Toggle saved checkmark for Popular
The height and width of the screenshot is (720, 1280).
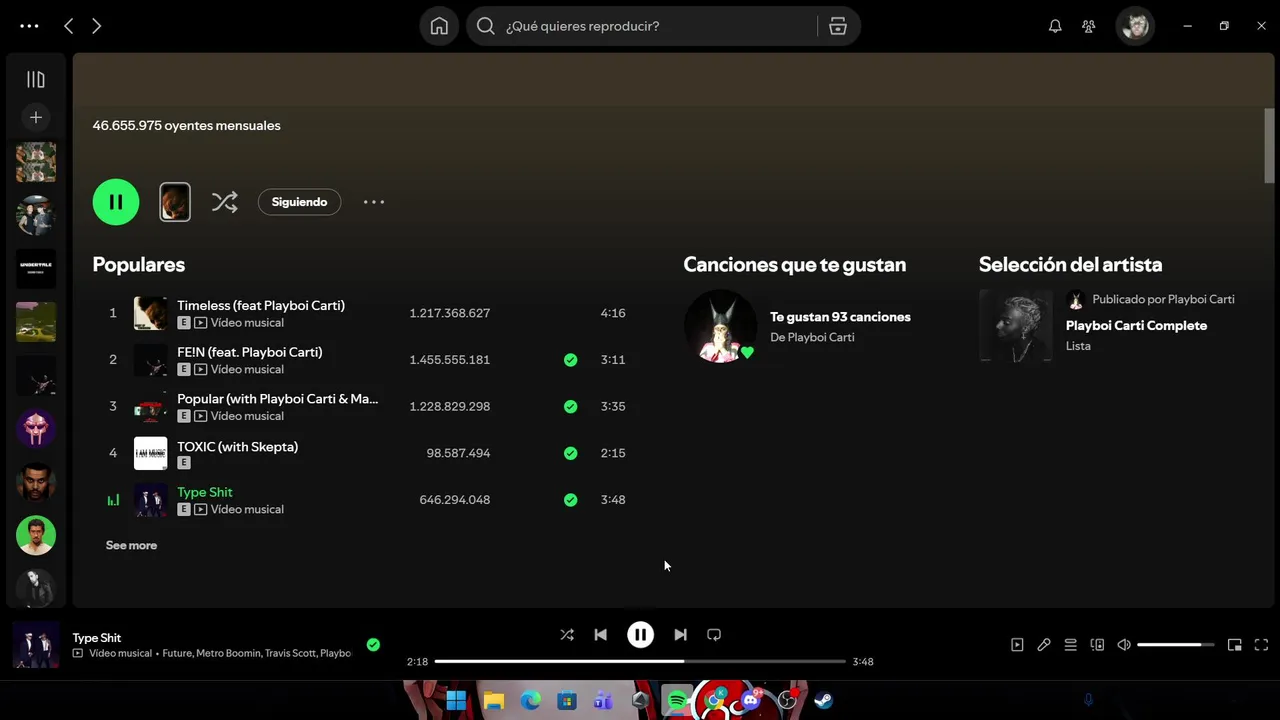[x=570, y=407]
